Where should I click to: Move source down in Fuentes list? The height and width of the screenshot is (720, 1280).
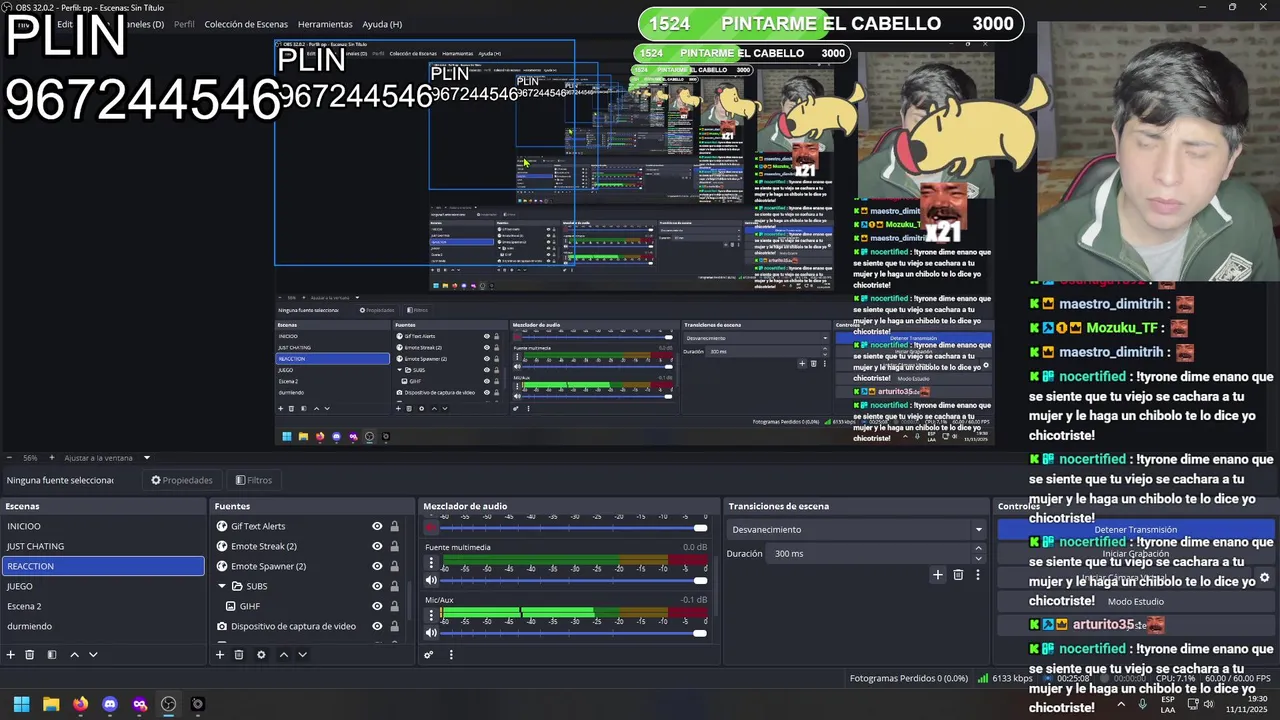(302, 655)
